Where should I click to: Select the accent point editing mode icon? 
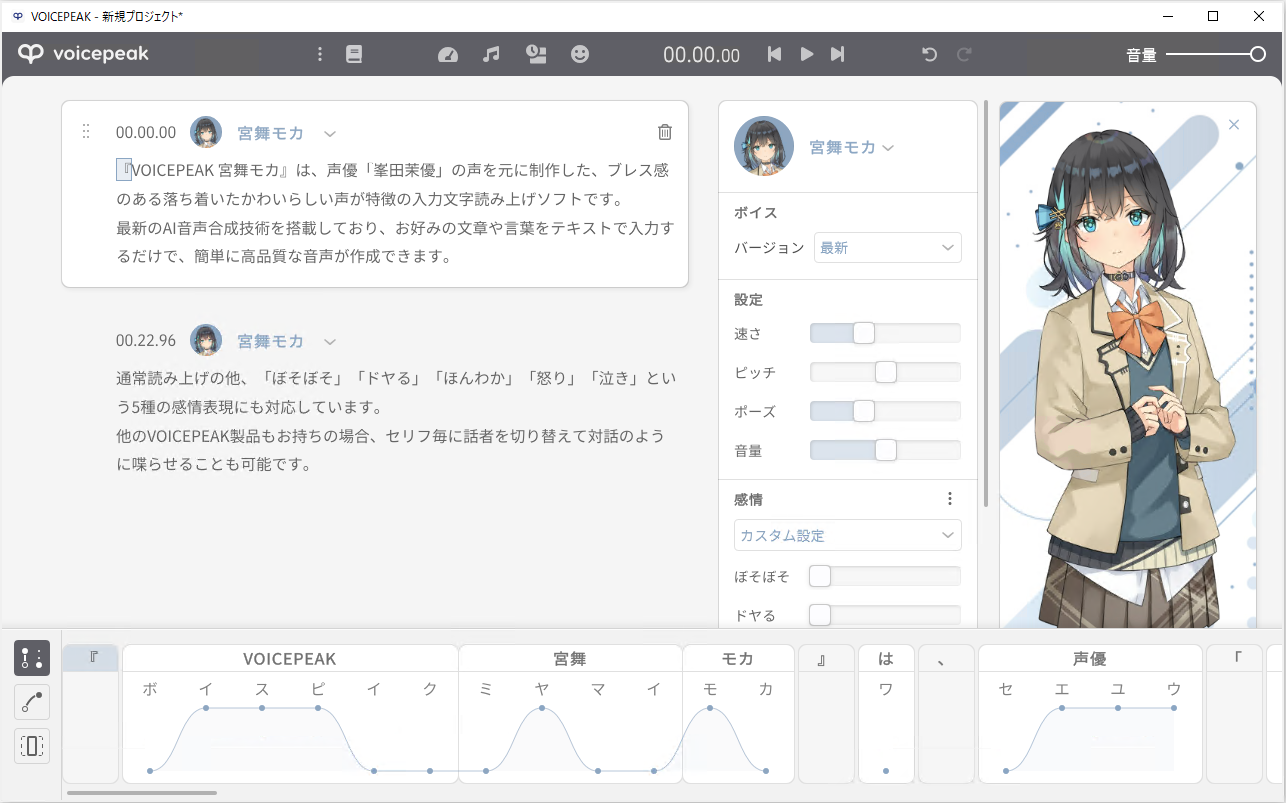click(31, 658)
